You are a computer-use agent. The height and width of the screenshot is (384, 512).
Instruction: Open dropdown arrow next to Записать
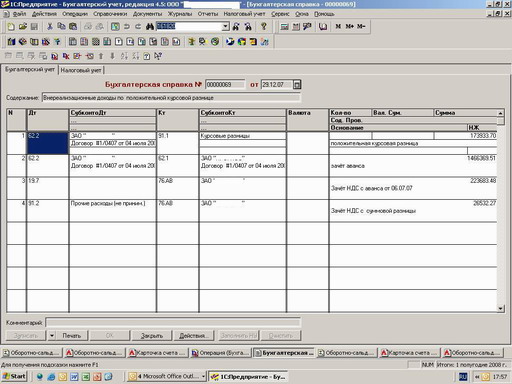click(52, 335)
